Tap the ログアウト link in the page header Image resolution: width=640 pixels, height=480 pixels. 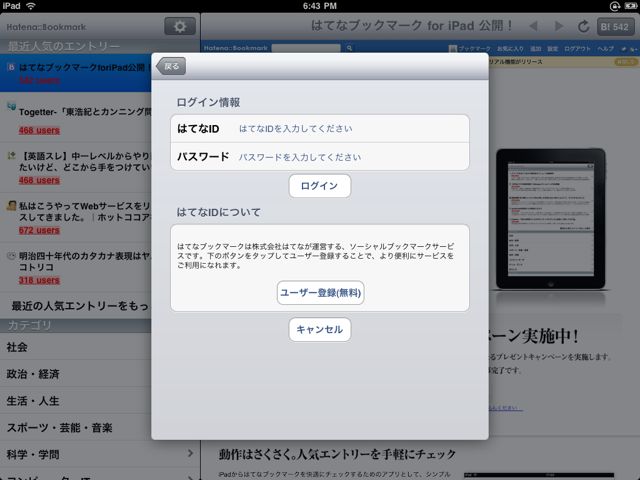(577, 49)
